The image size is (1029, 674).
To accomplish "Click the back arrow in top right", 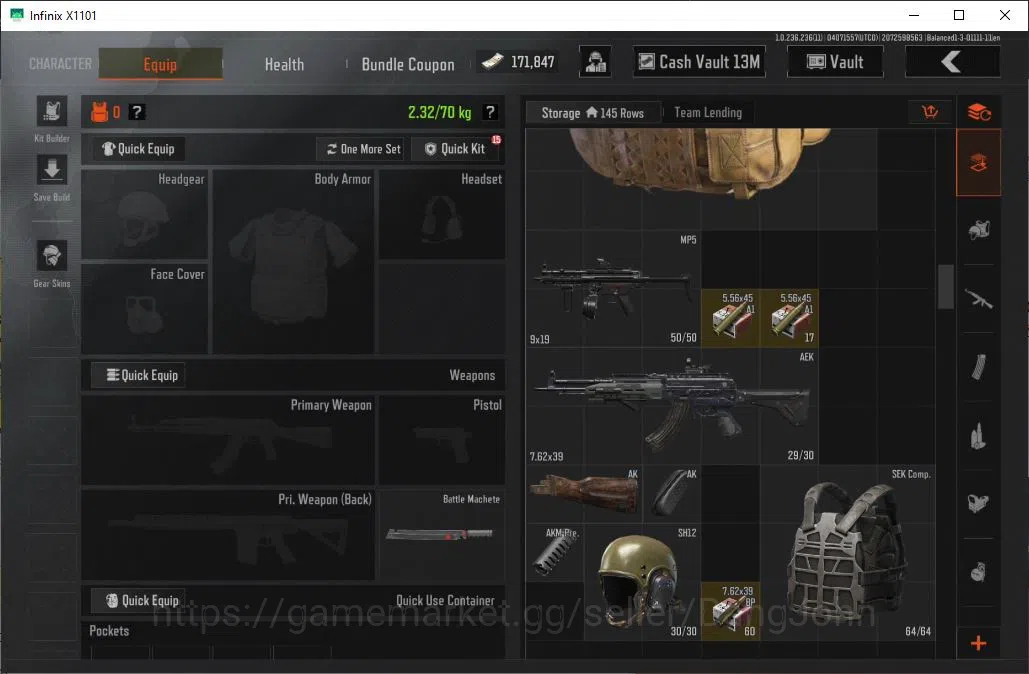I will pos(952,62).
